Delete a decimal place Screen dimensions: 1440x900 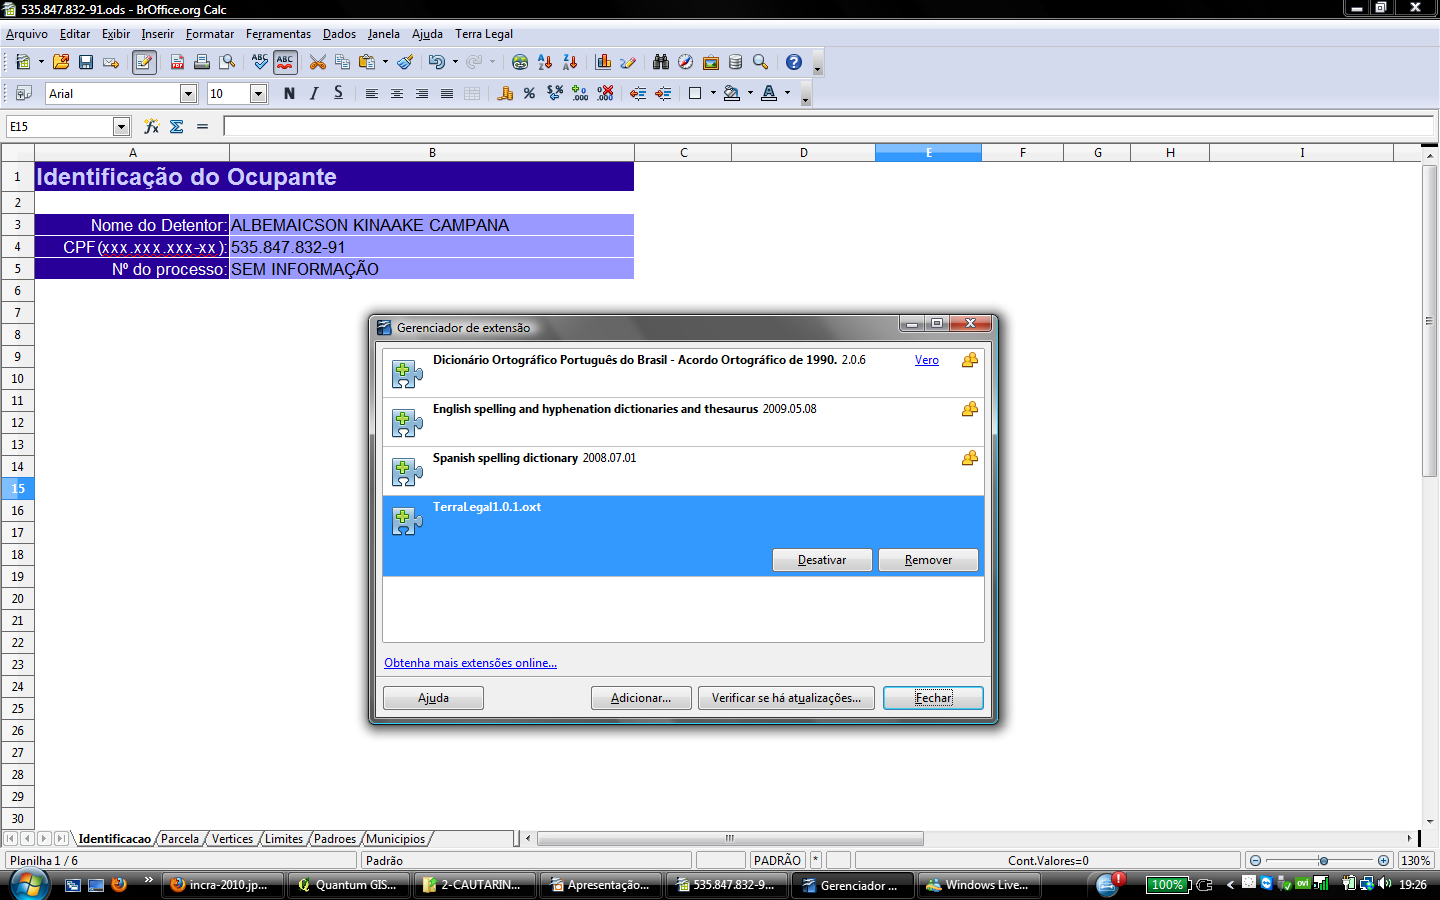click(x=605, y=93)
